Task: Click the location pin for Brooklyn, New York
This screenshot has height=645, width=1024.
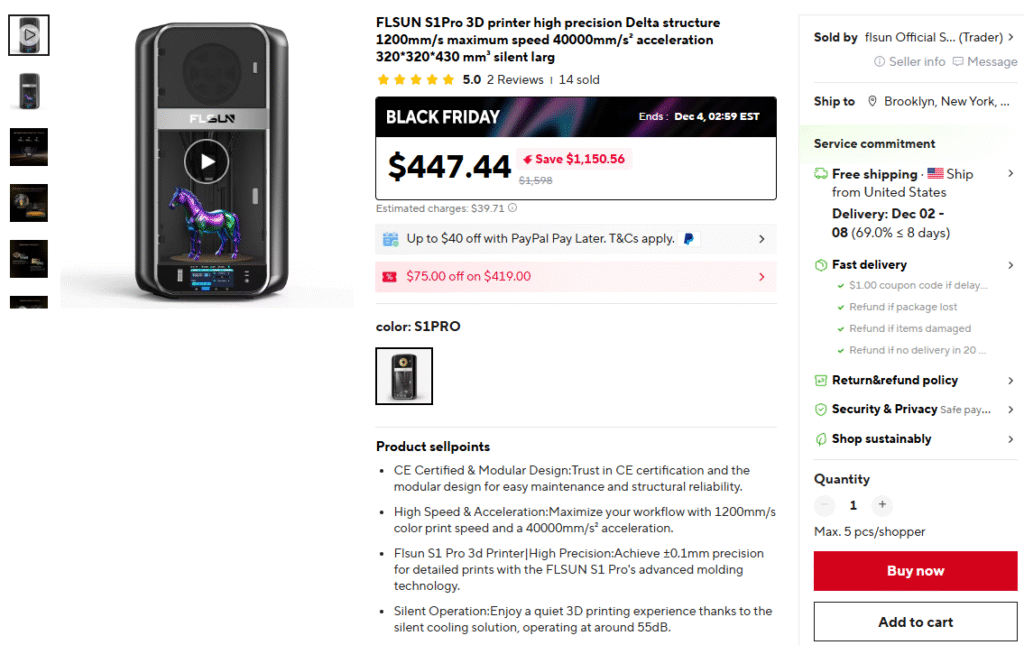Action: coord(873,101)
